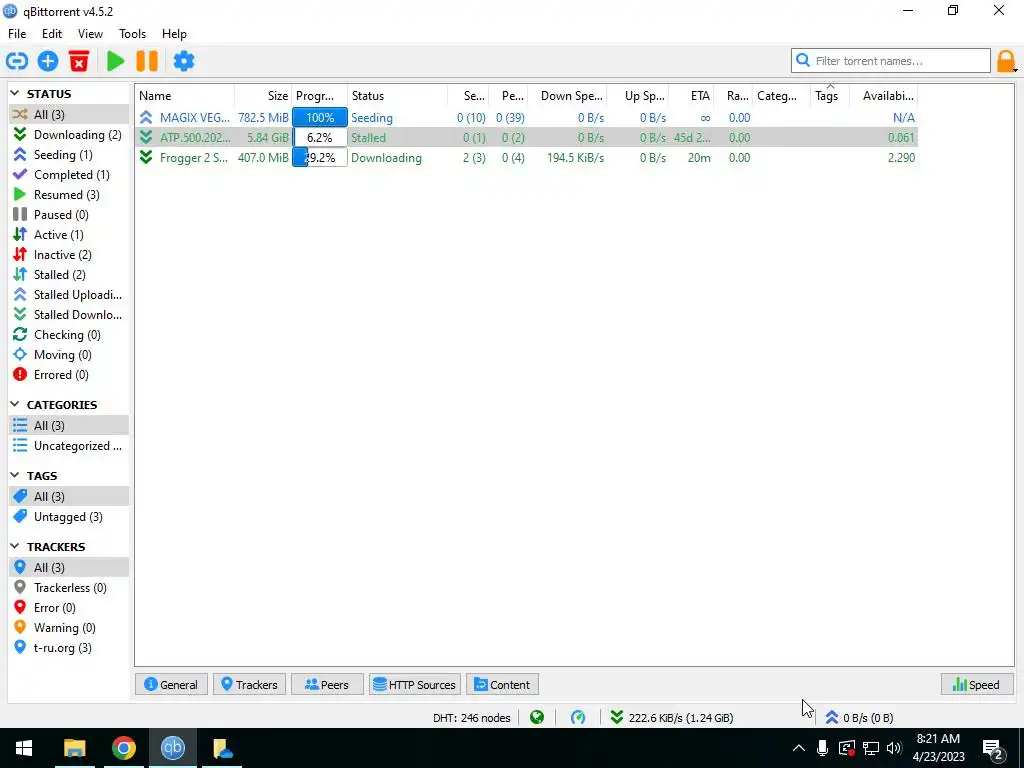Click upload speed status in status bar

coord(859,718)
